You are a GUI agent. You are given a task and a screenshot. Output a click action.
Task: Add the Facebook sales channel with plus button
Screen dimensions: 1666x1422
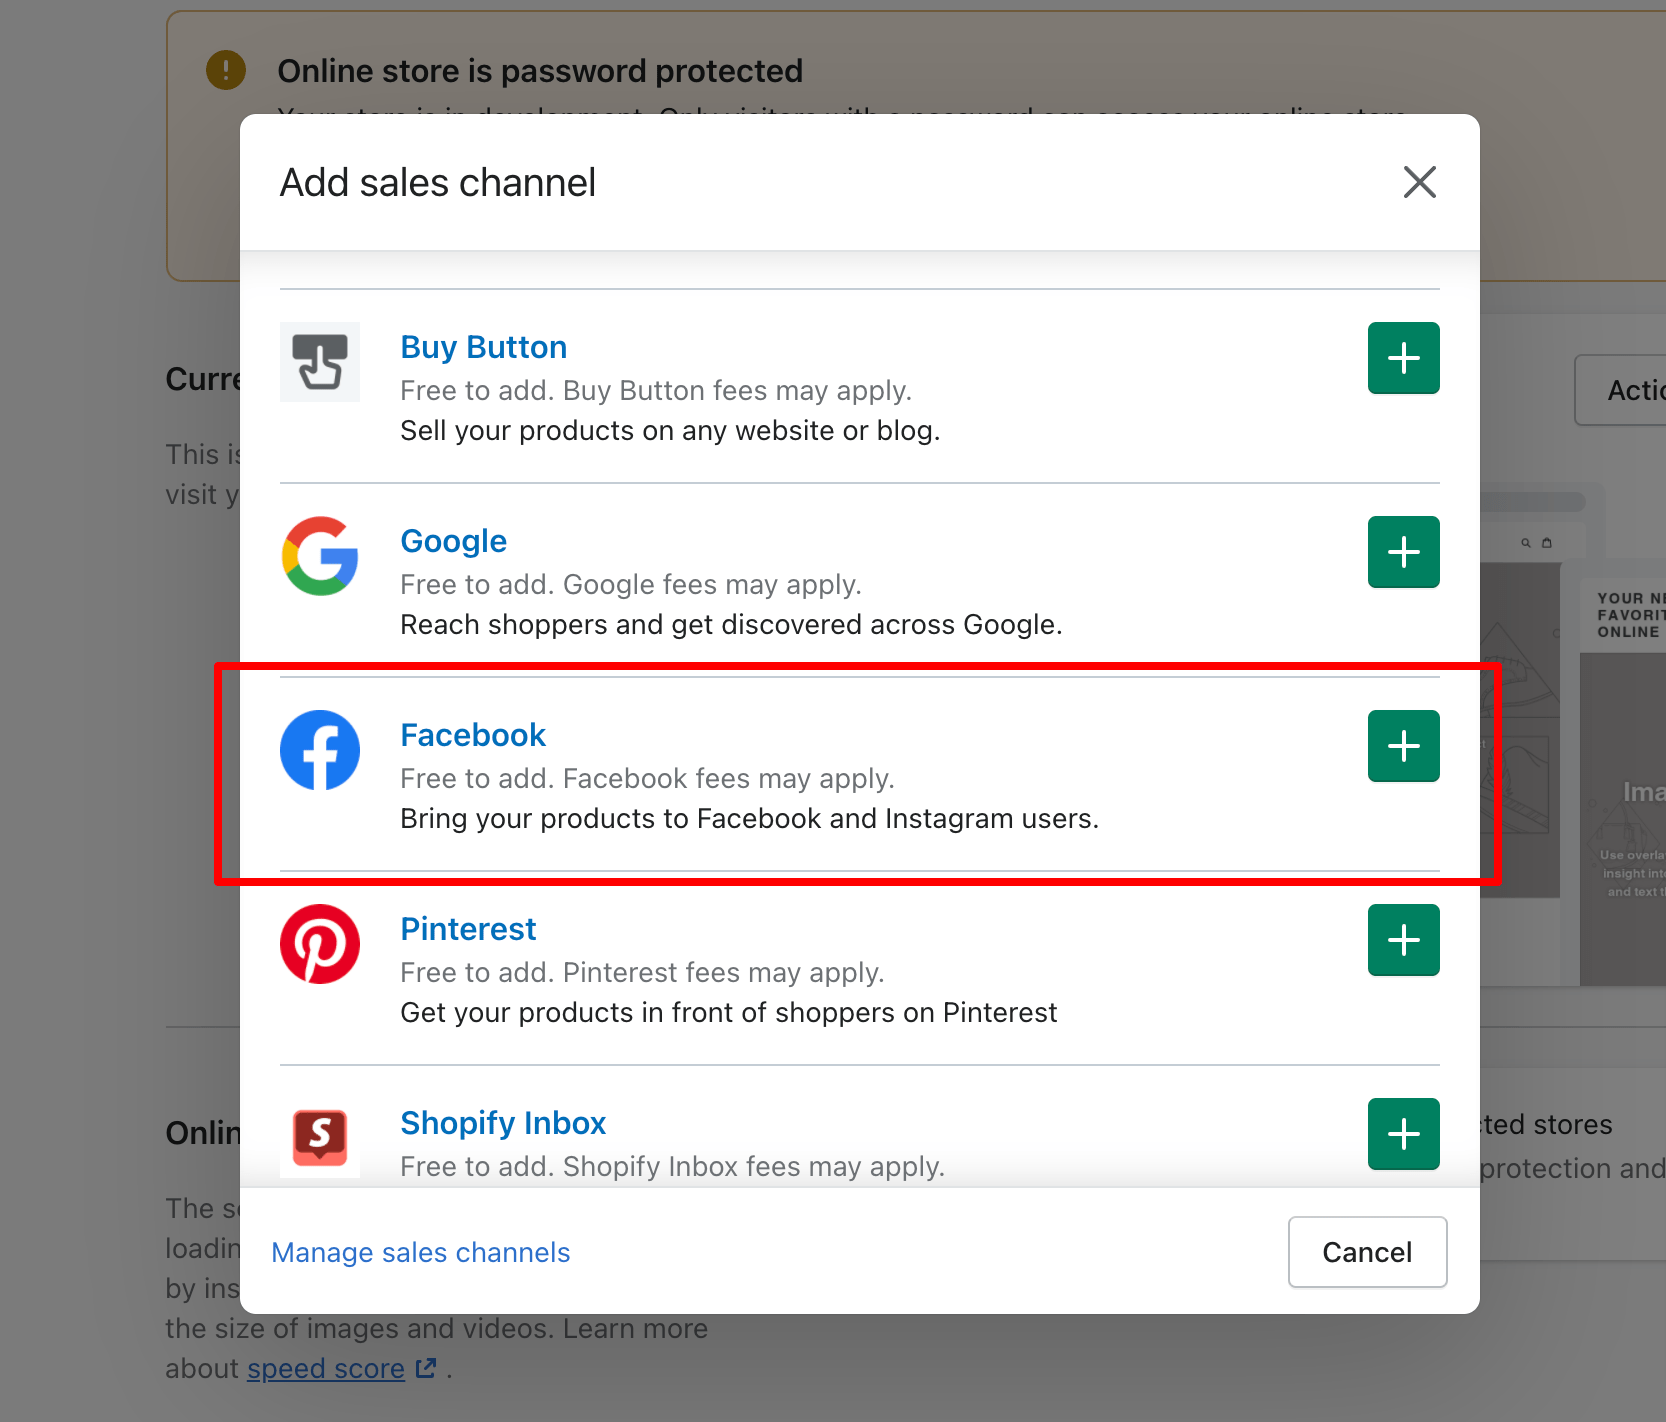coord(1402,745)
